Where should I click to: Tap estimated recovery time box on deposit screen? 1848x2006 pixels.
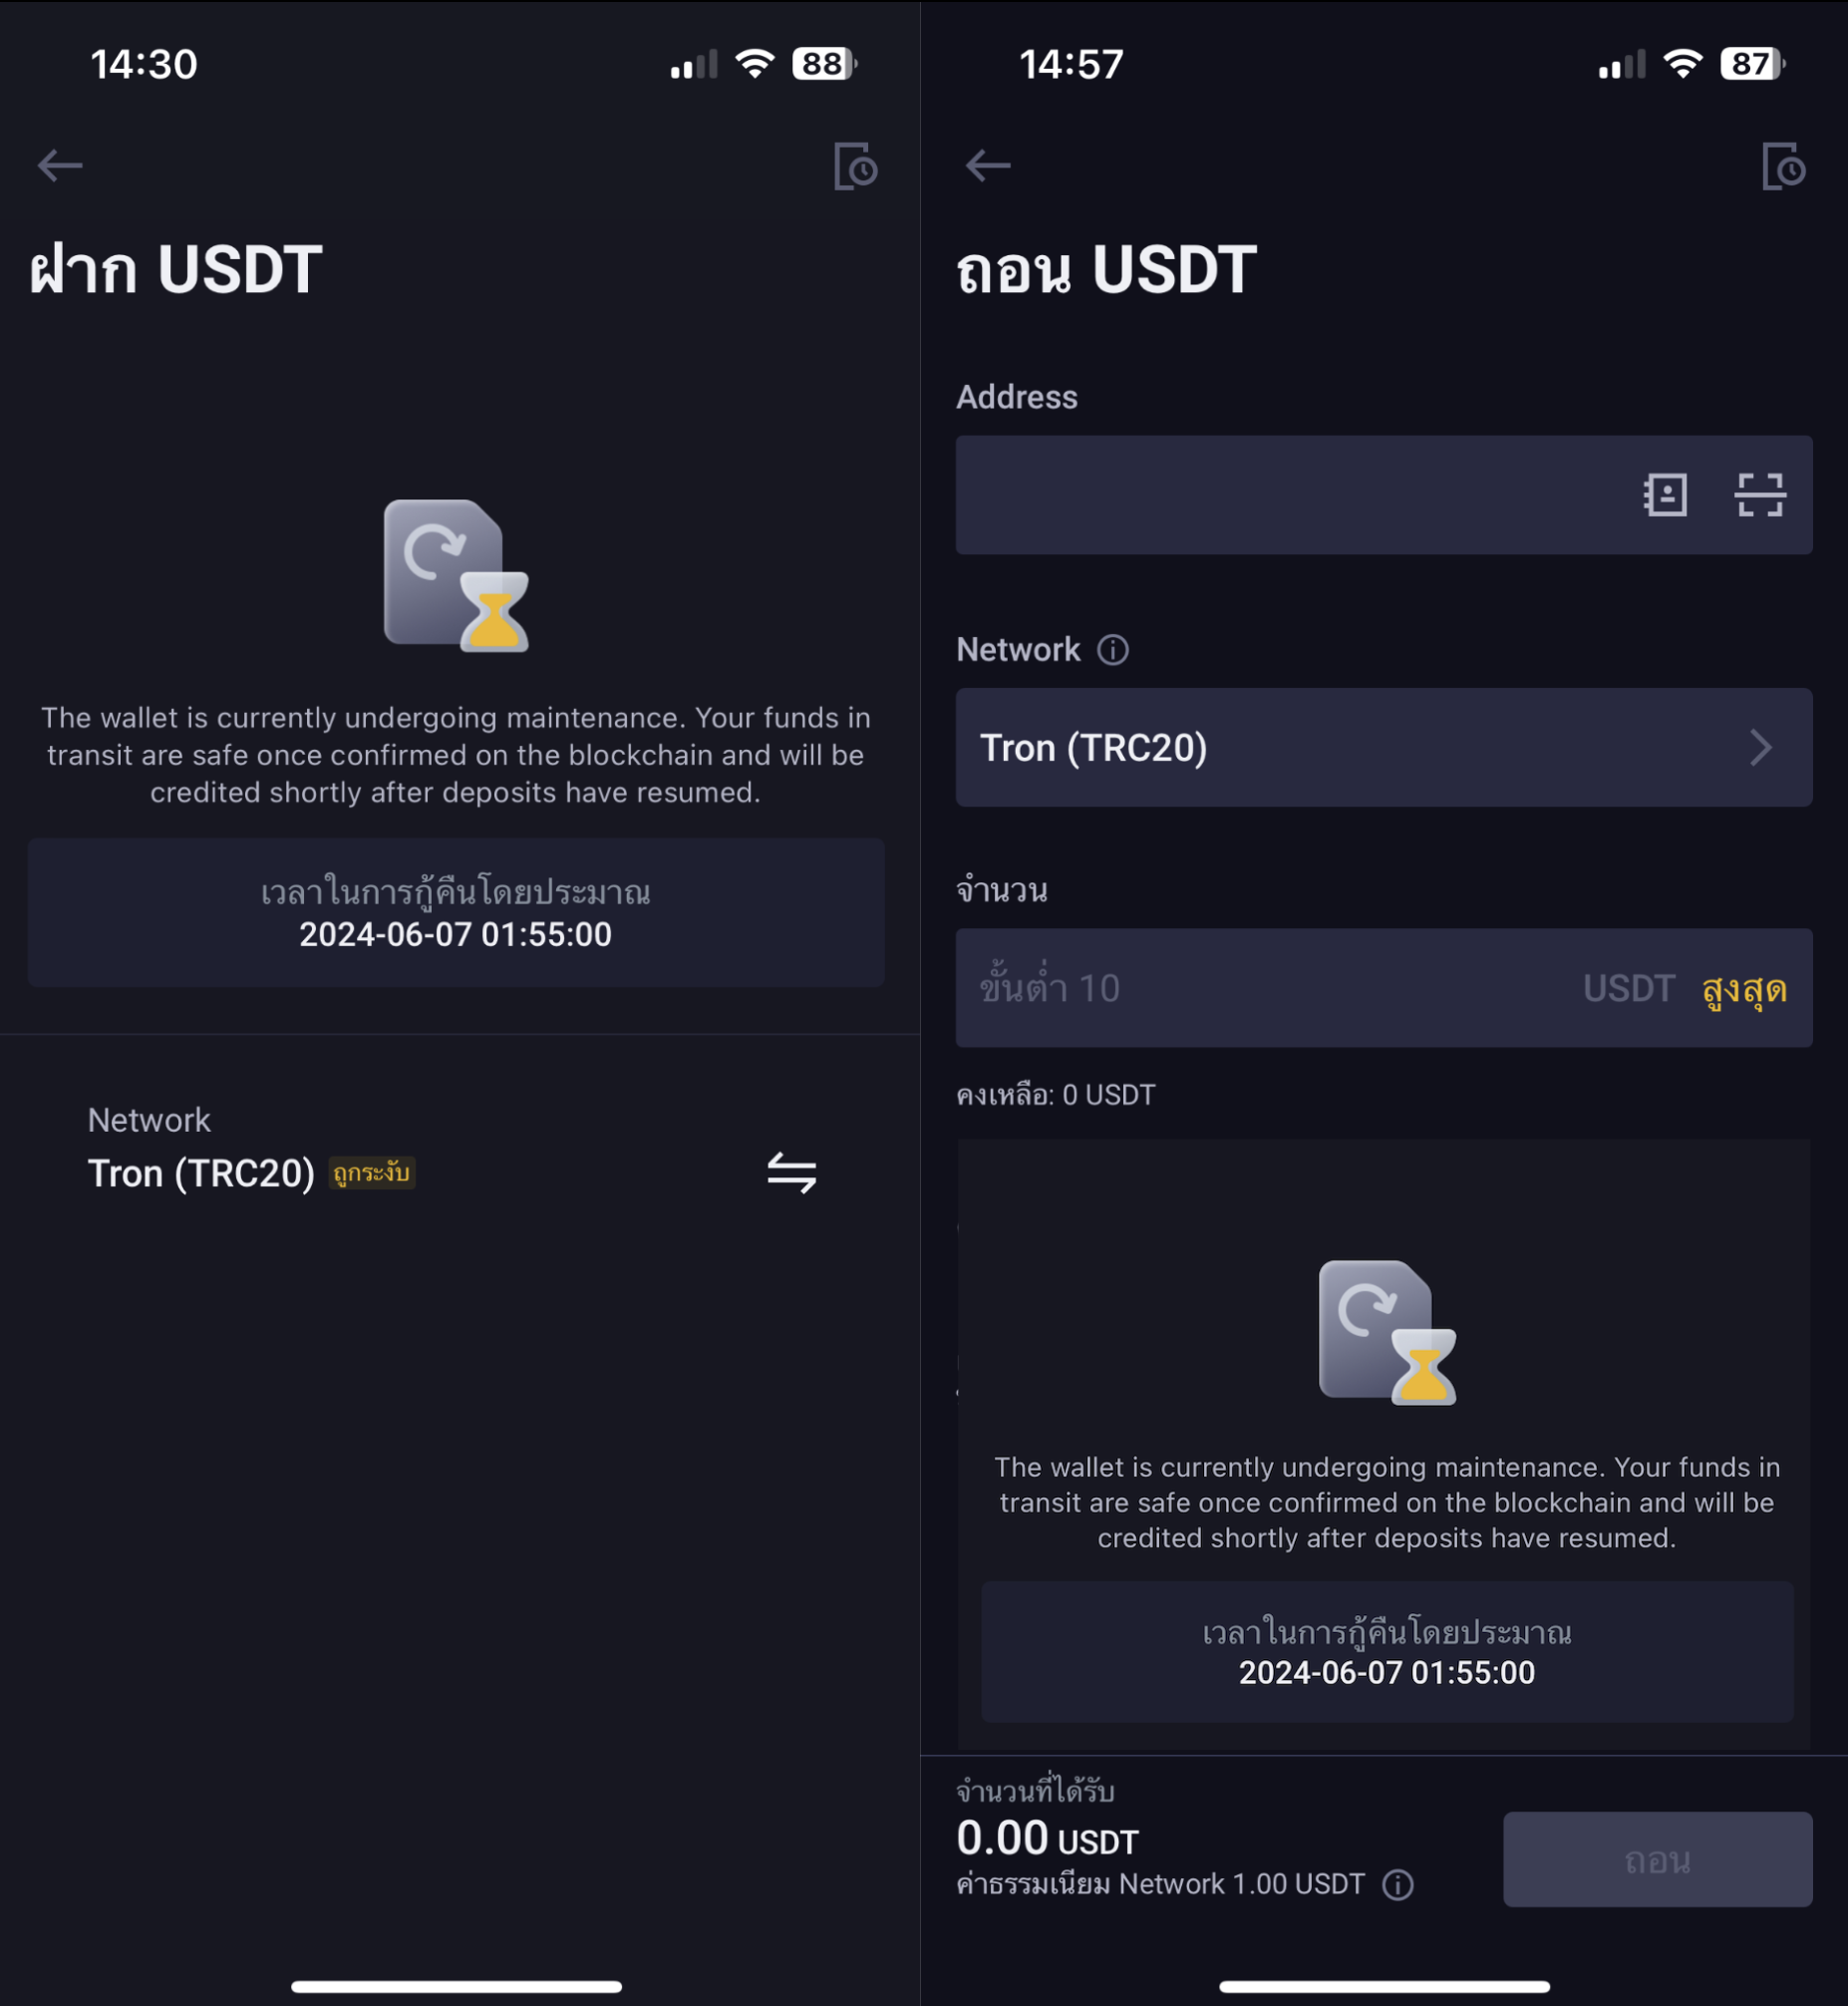click(x=456, y=913)
